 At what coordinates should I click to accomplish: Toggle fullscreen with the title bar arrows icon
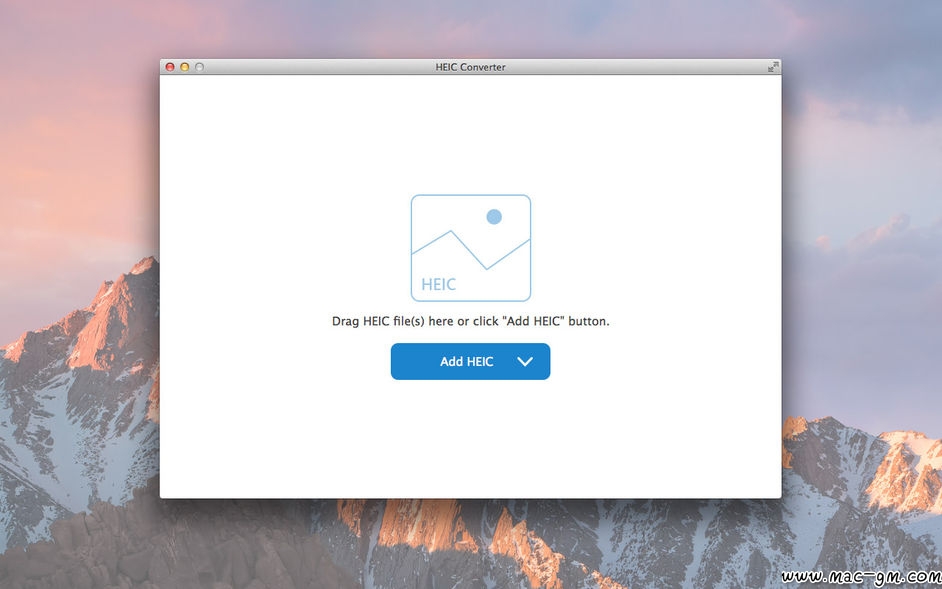pos(773,67)
